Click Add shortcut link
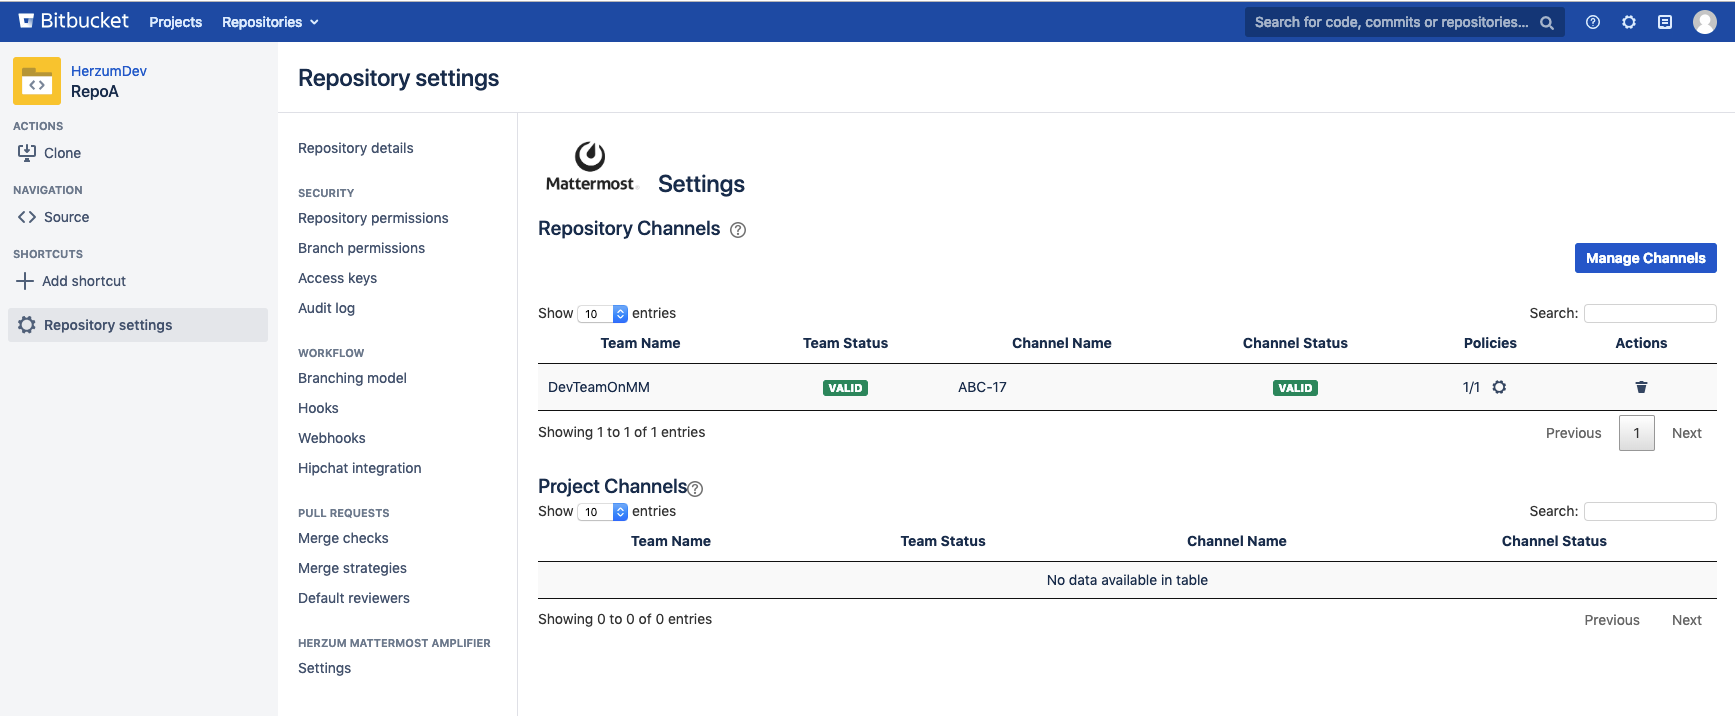 coord(84,281)
